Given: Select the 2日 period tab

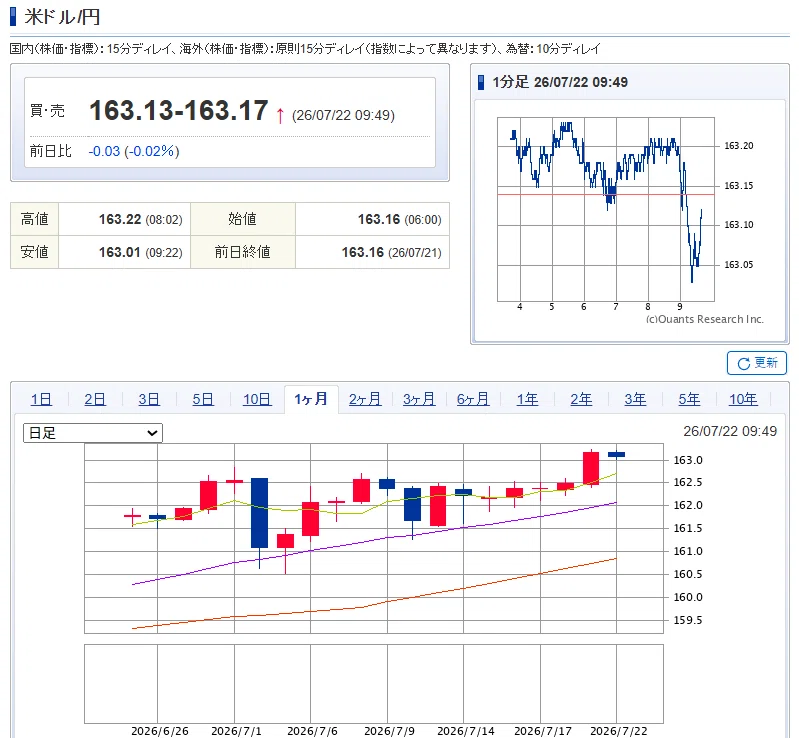Looking at the screenshot, I should (95, 399).
